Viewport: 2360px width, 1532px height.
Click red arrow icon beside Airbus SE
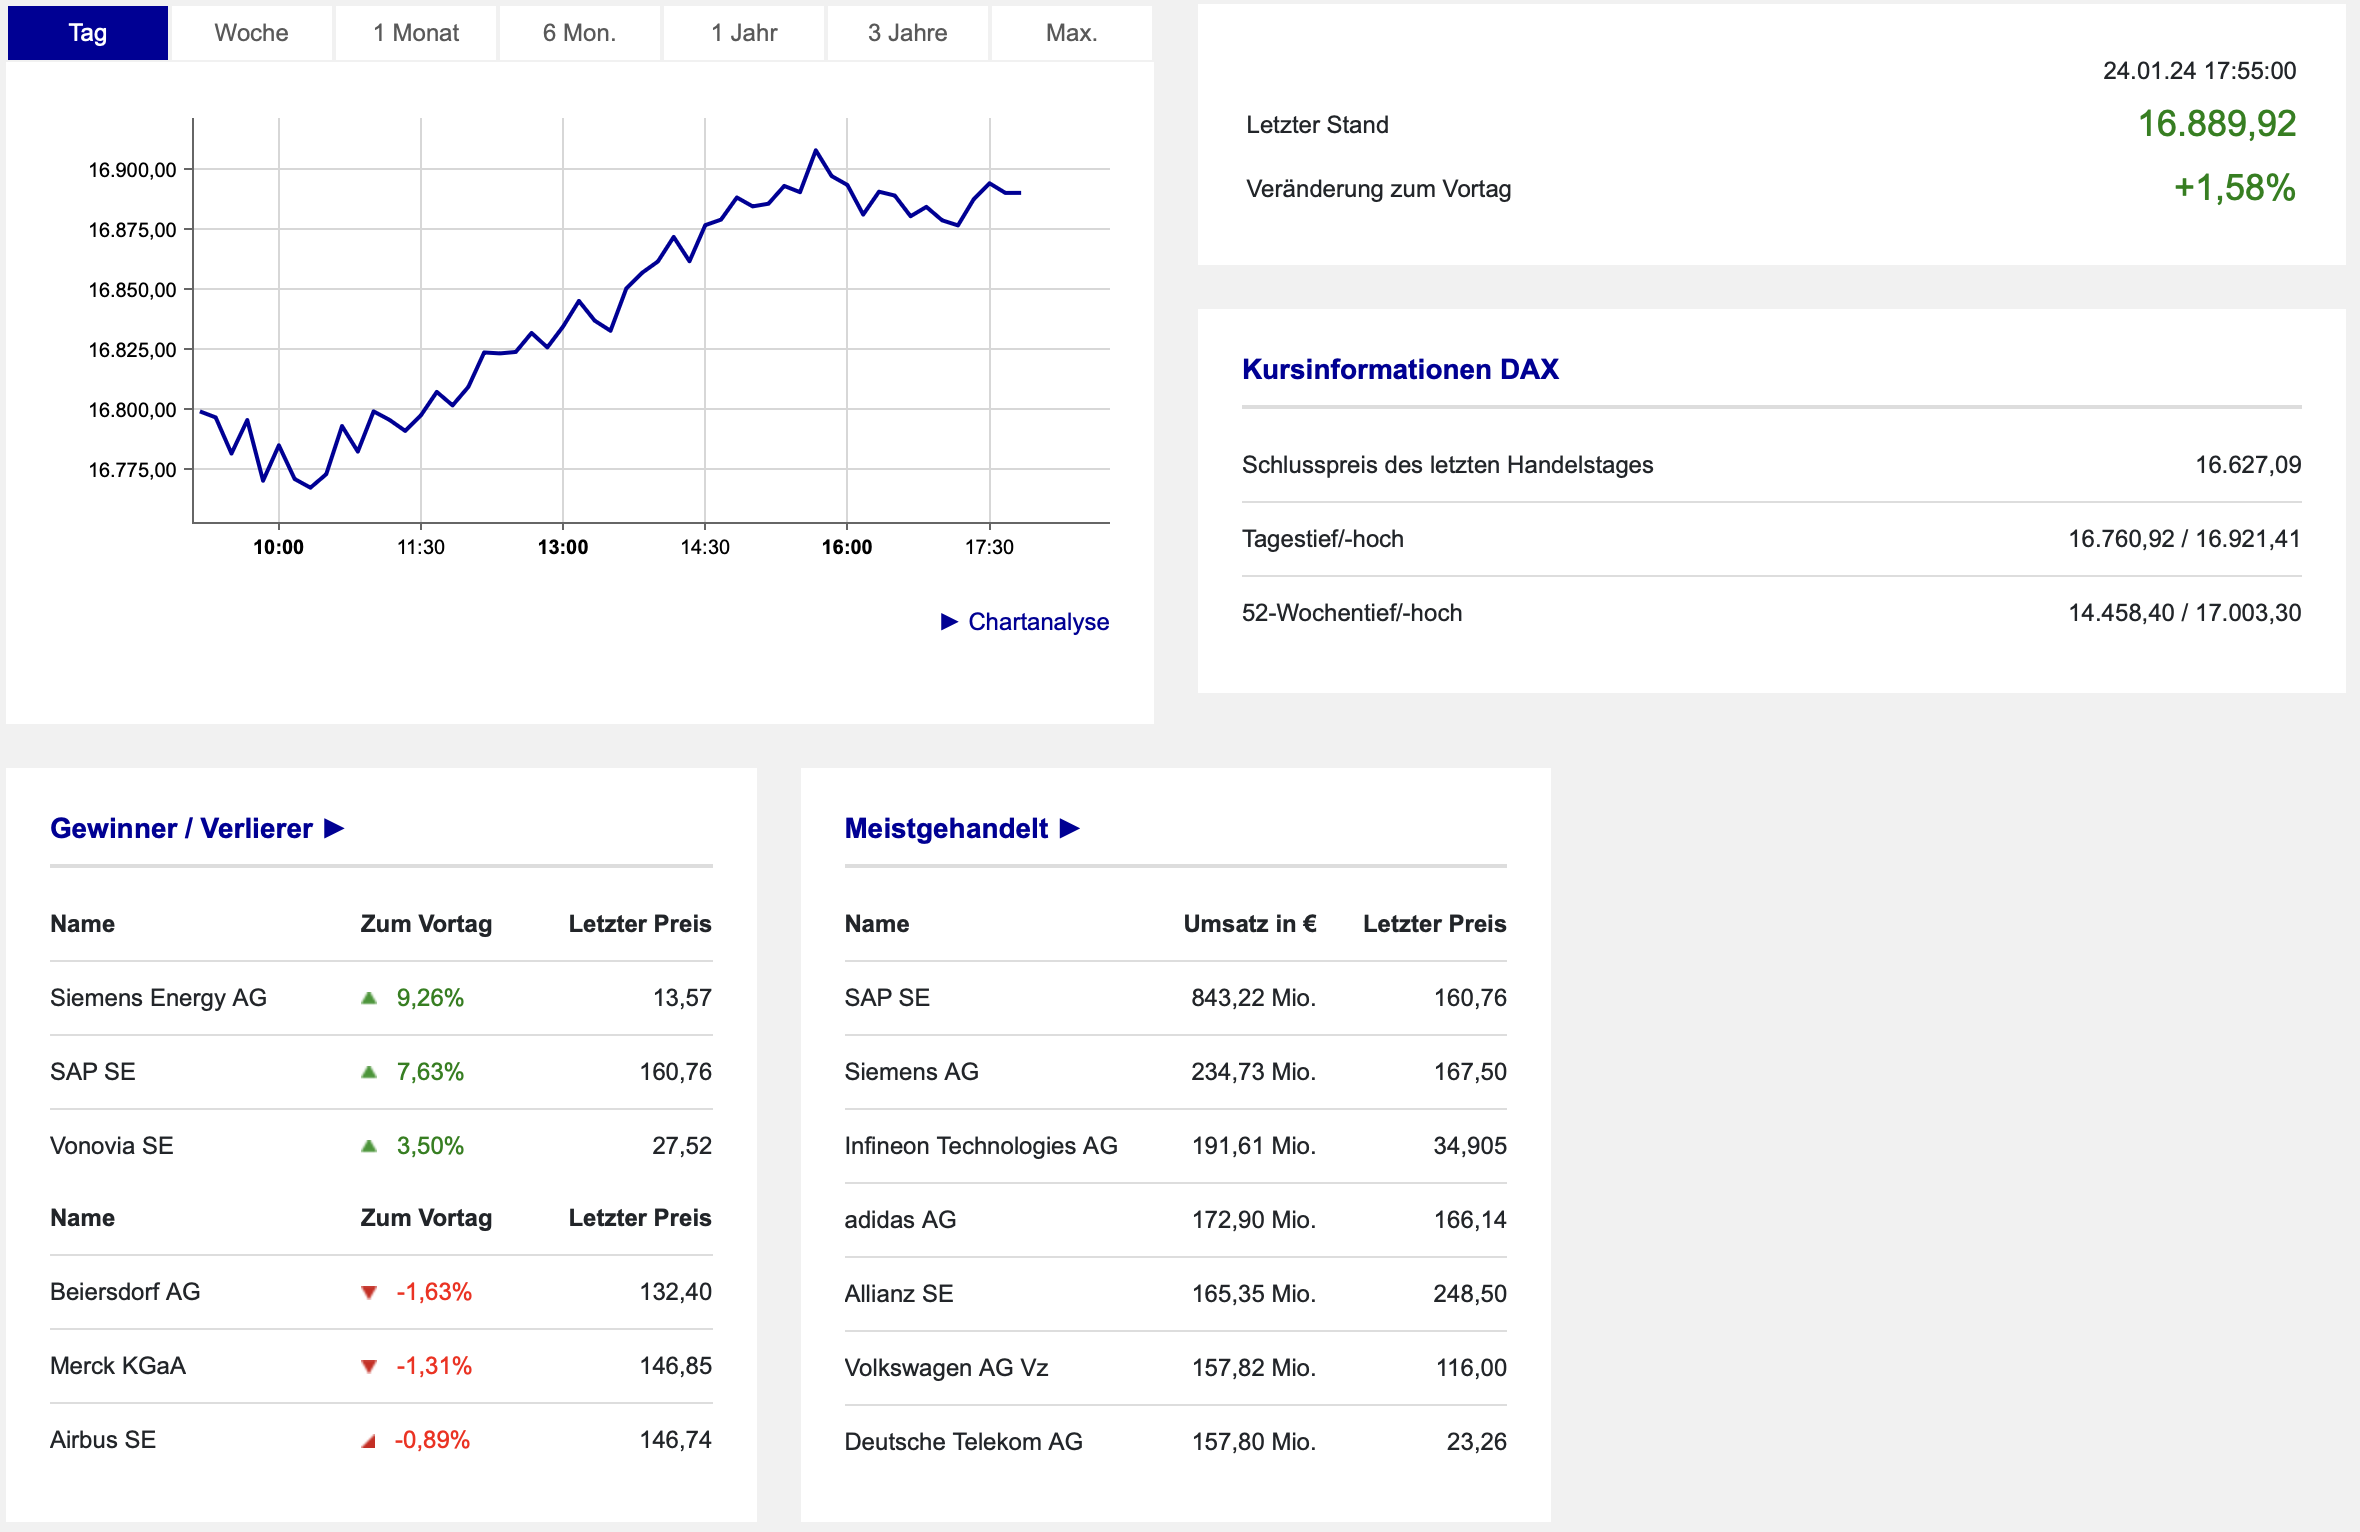tap(369, 1441)
